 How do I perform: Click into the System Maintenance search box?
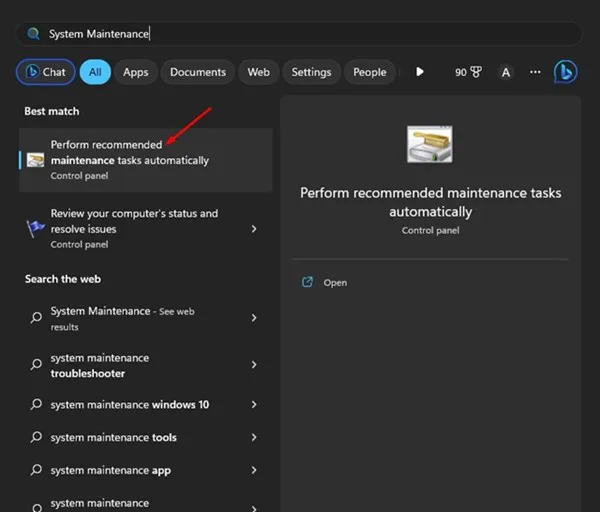[x=300, y=34]
